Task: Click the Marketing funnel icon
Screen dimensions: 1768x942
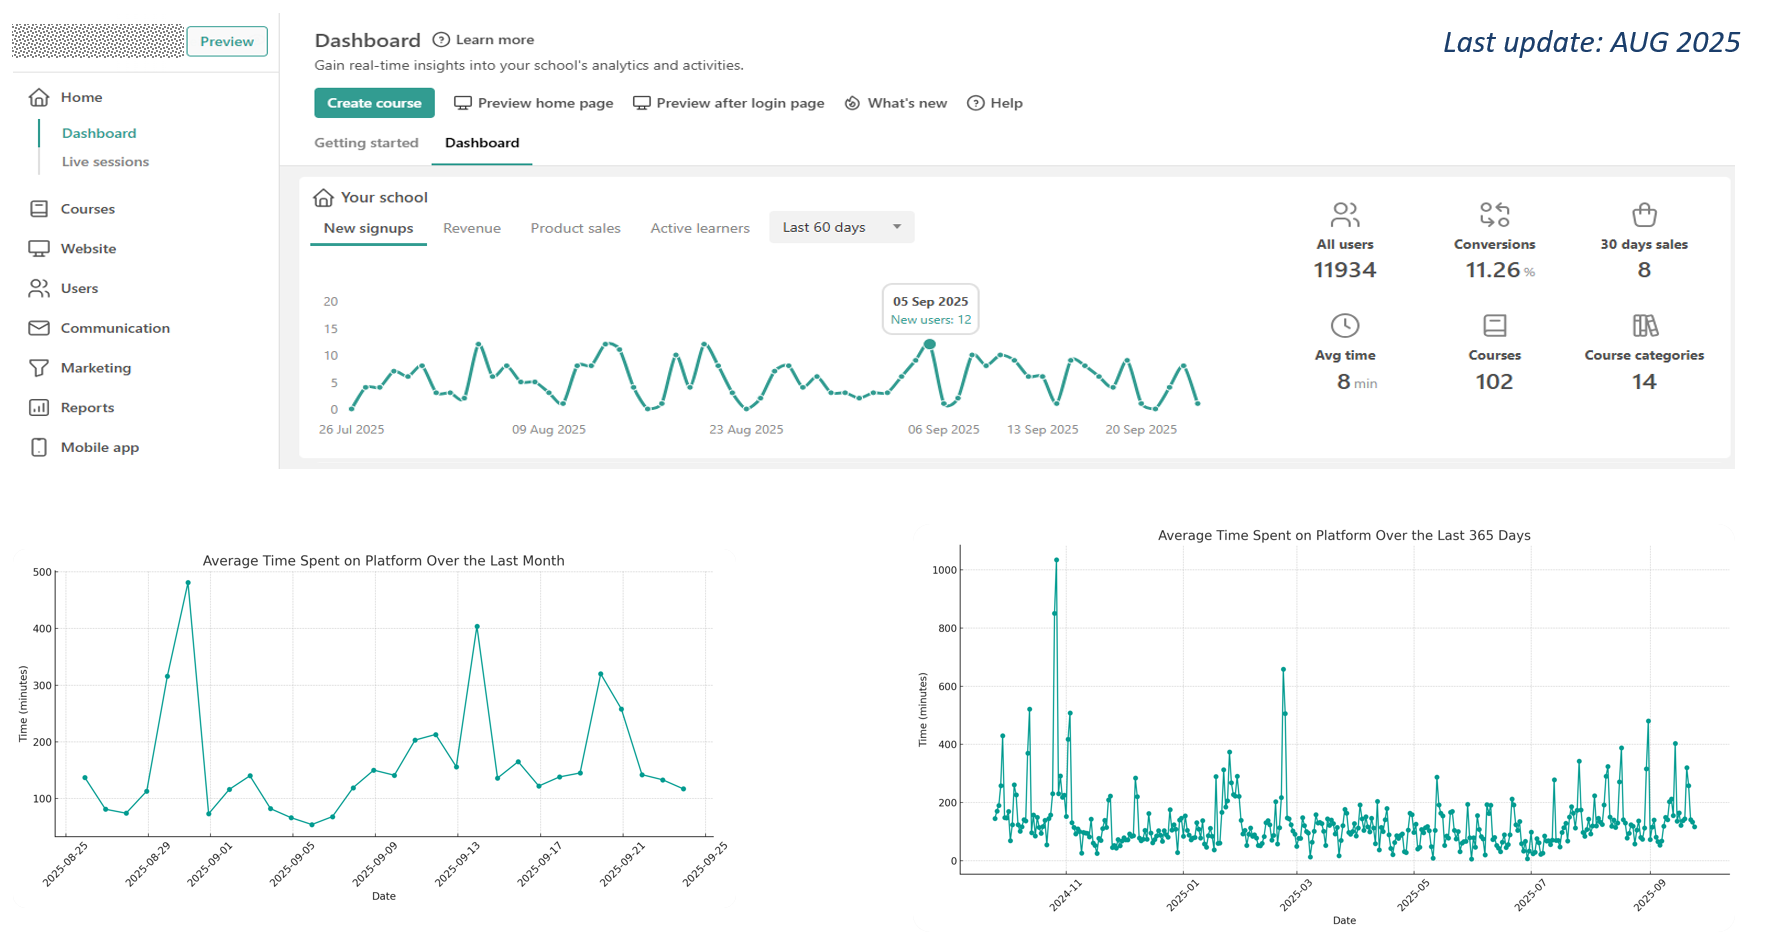Action: [39, 368]
